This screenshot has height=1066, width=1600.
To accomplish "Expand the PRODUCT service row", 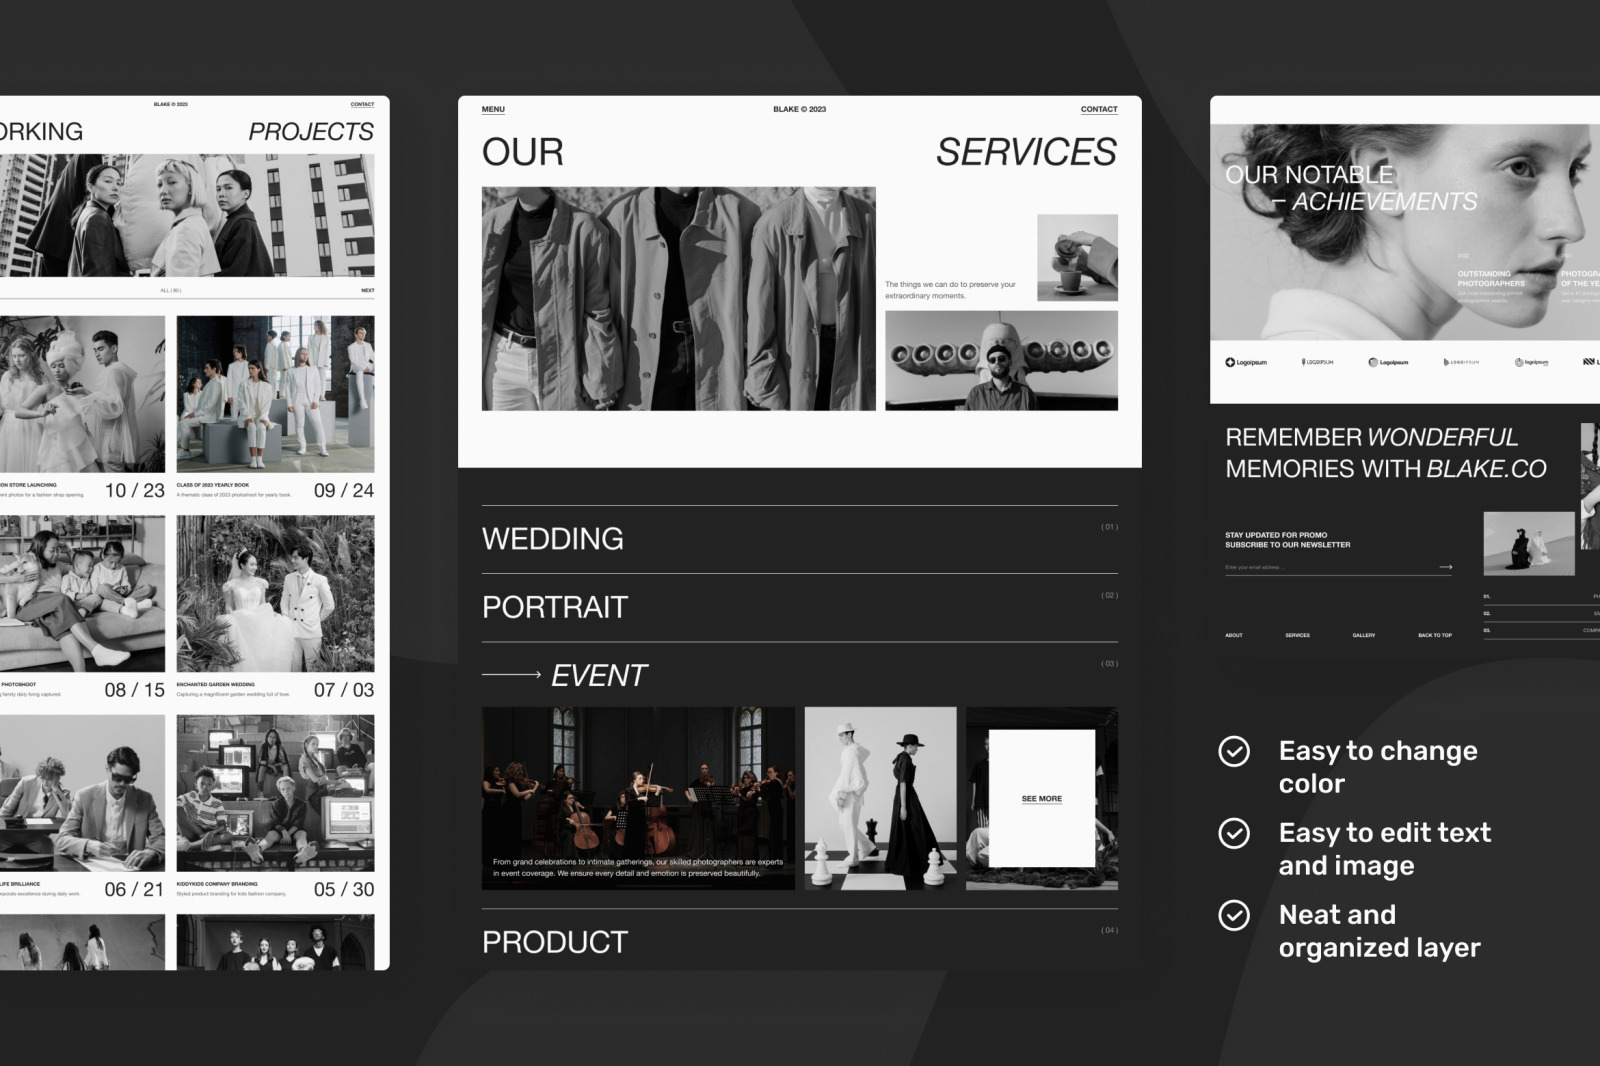I will [x=799, y=941].
